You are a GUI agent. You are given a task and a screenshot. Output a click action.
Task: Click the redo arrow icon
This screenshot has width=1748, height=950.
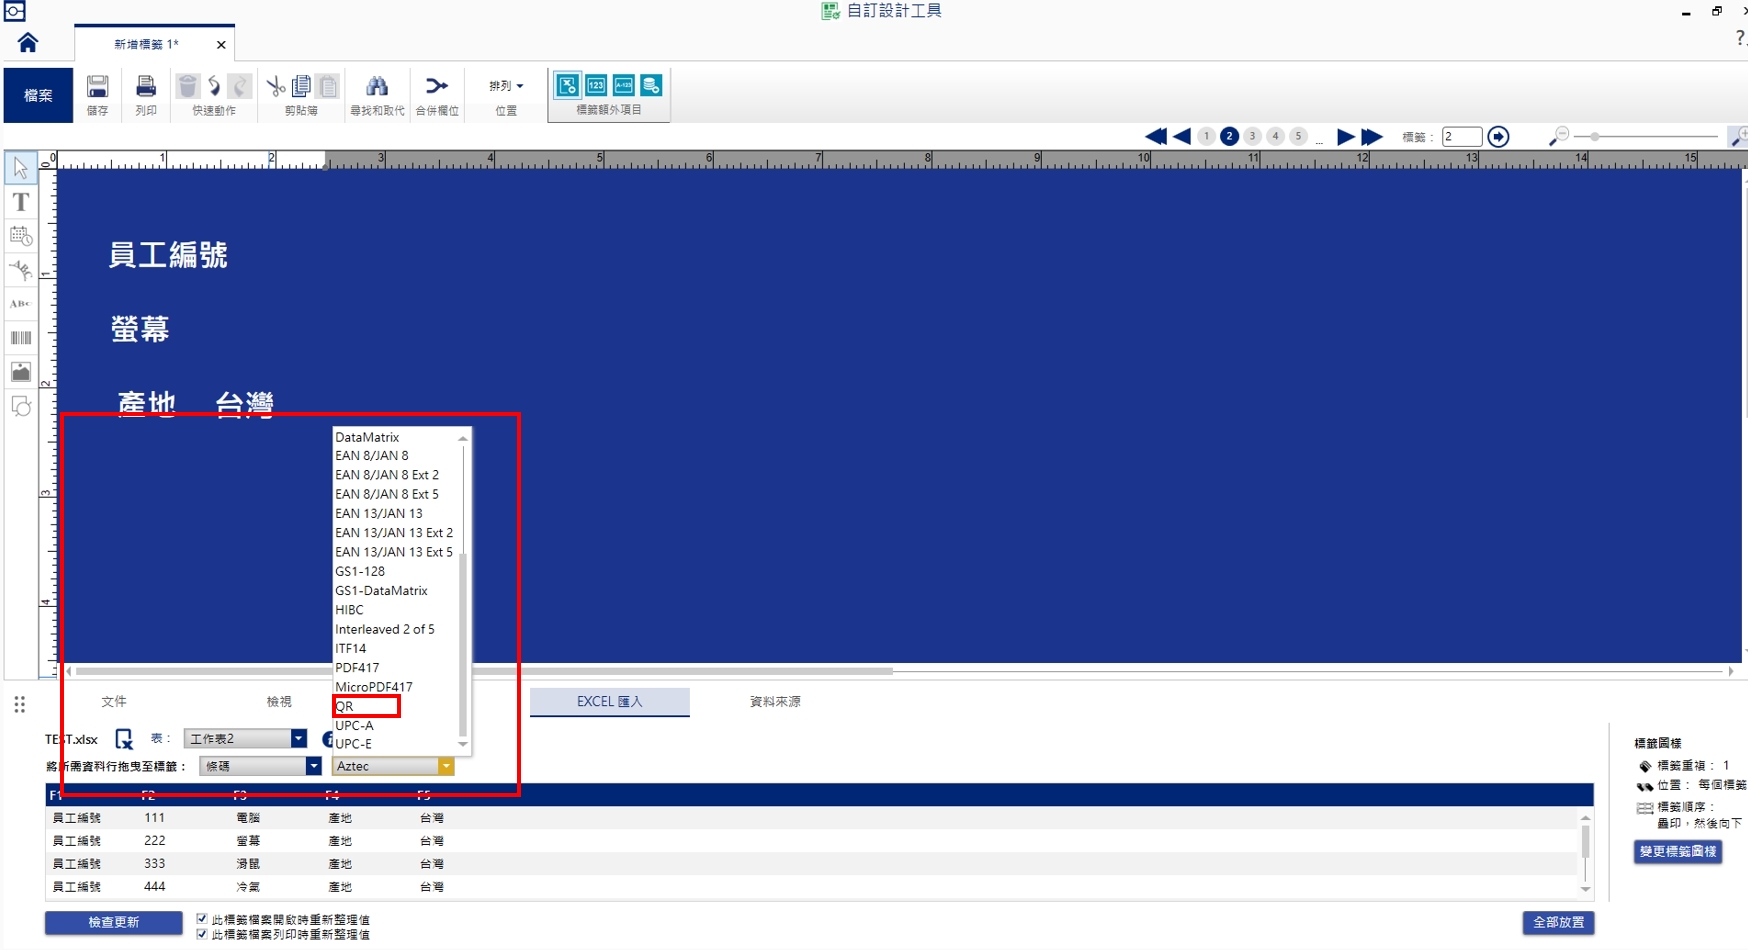pos(239,86)
